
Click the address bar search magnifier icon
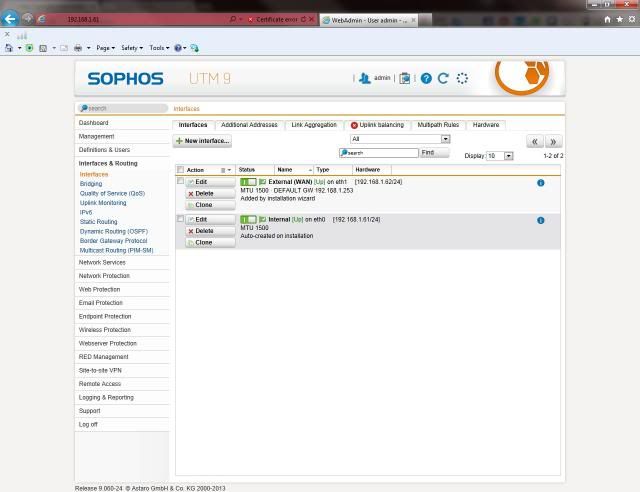click(233, 19)
